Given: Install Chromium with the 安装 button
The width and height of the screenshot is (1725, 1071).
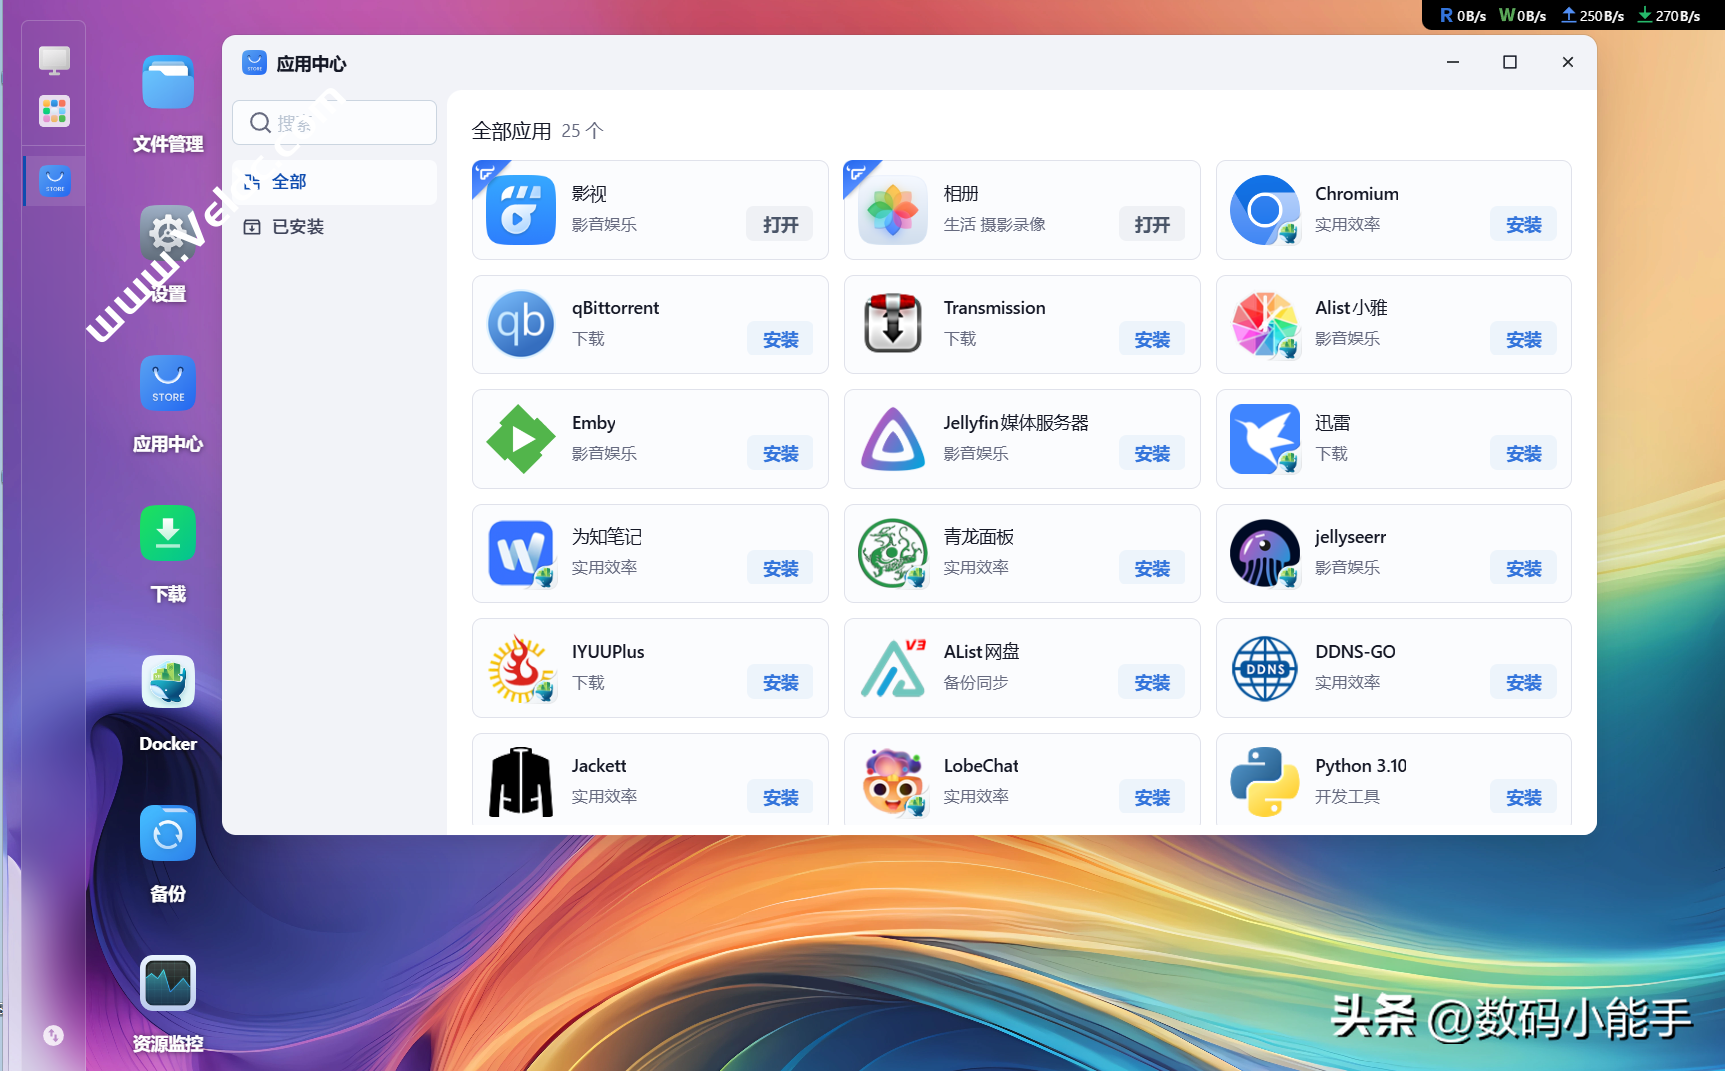Looking at the screenshot, I should click(1524, 225).
